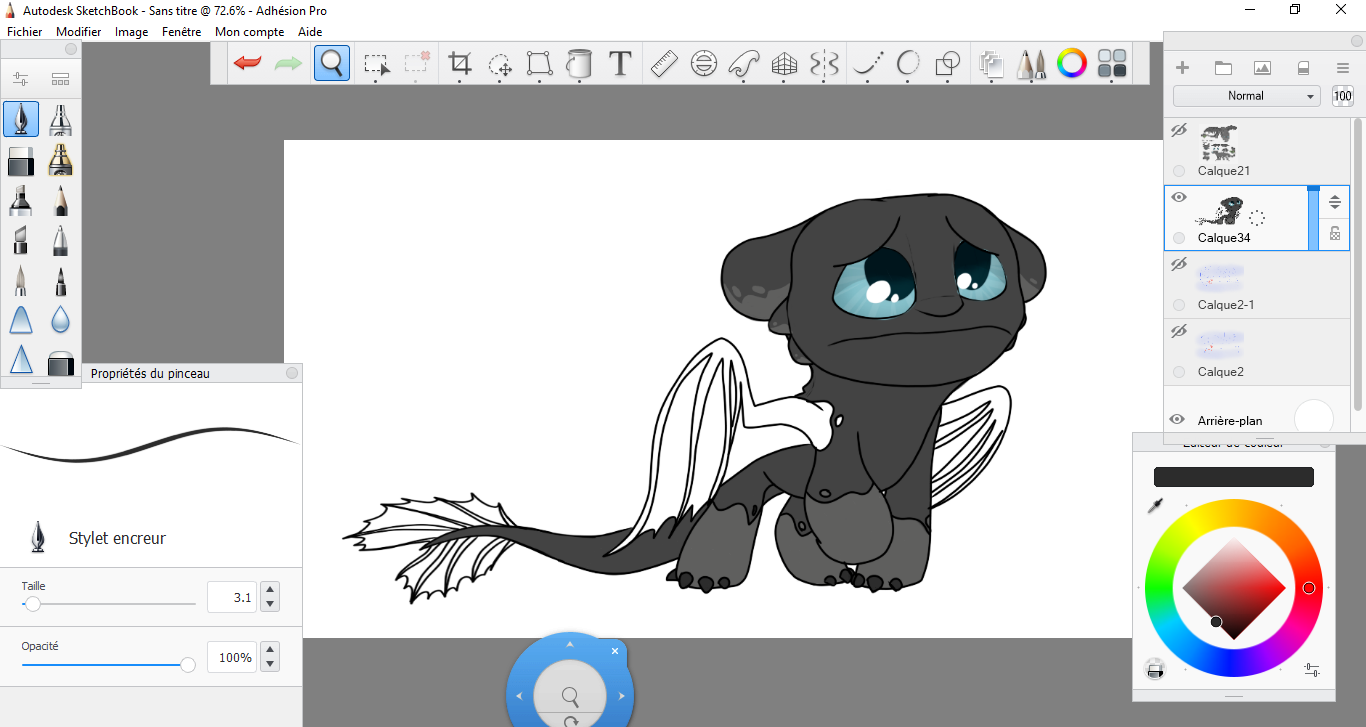Screen dimensions: 1366x727
Task: Select the Text tool
Action: (x=620, y=64)
